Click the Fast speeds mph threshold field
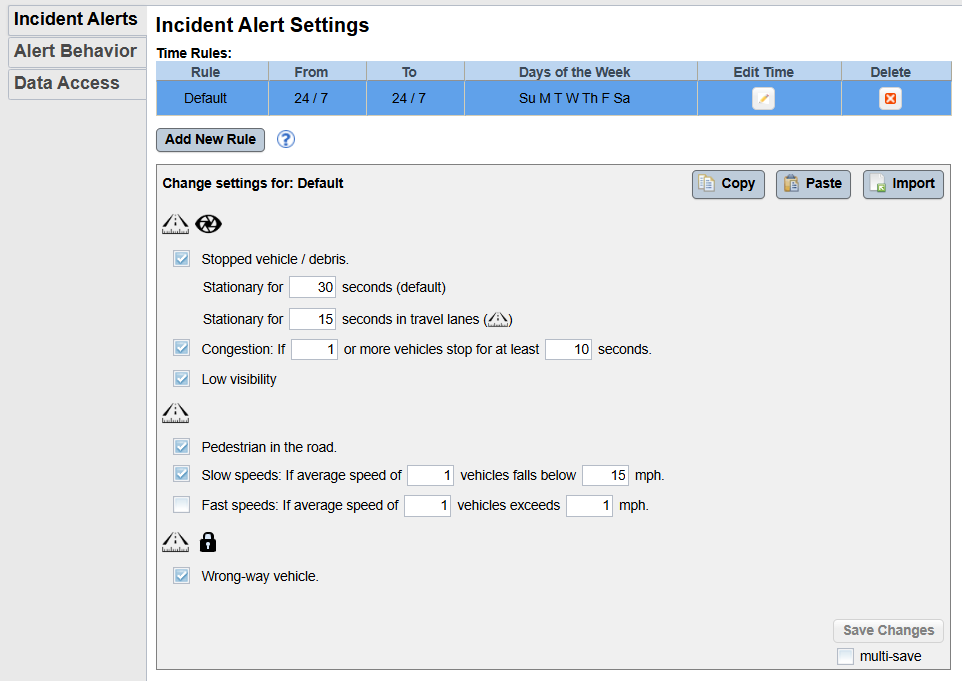962x681 pixels. click(x=590, y=506)
